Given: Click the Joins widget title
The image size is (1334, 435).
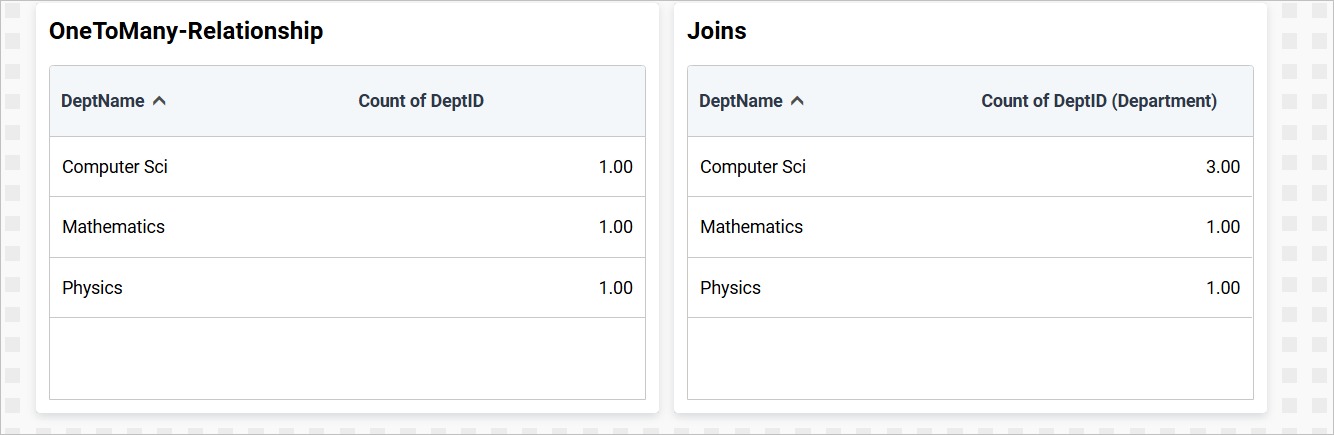Looking at the screenshot, I should (x=717, y=31).
